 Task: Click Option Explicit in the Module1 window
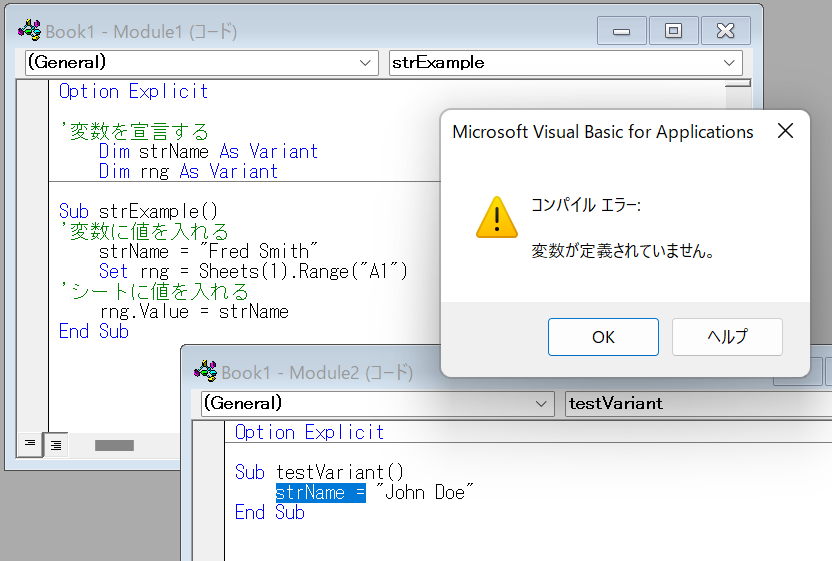[x=133, y=91]
